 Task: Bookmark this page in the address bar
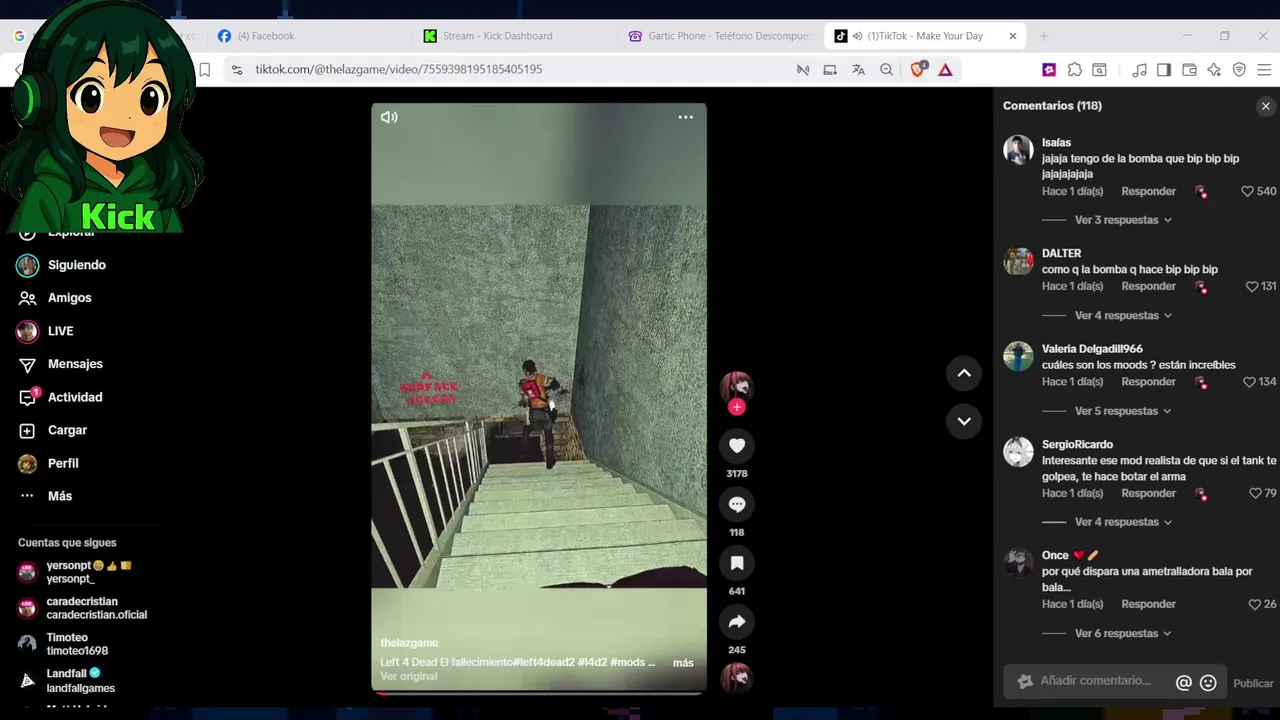click(204, 69)
